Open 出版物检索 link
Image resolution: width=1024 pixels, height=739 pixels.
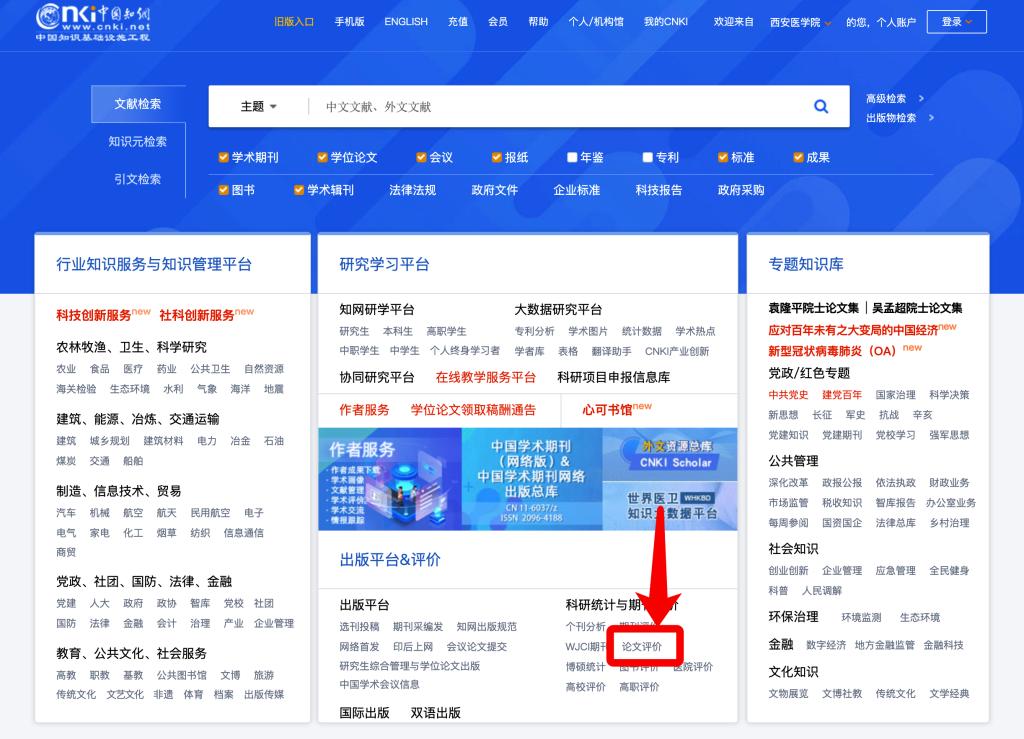click(891, 118)
